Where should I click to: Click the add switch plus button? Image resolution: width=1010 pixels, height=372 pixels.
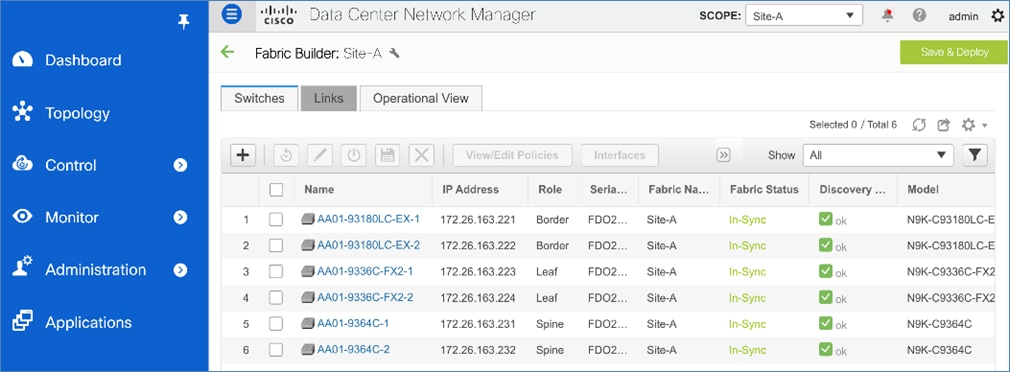coord(243,155)
